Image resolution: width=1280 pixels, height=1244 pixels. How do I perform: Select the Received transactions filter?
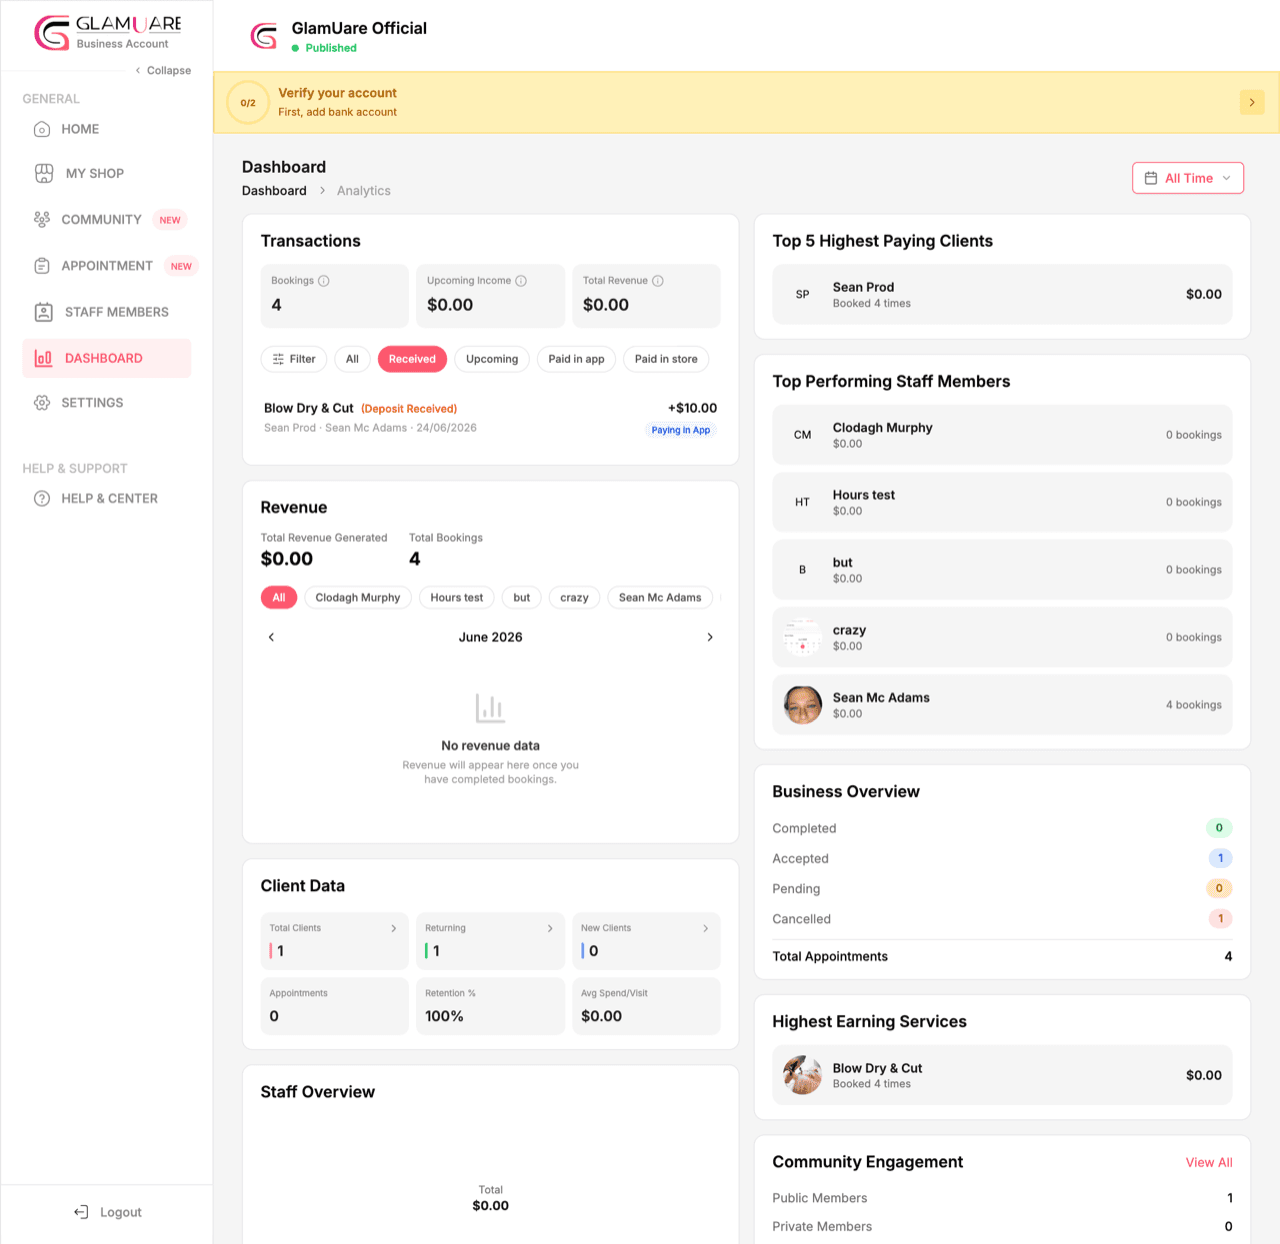click(412, 359)
